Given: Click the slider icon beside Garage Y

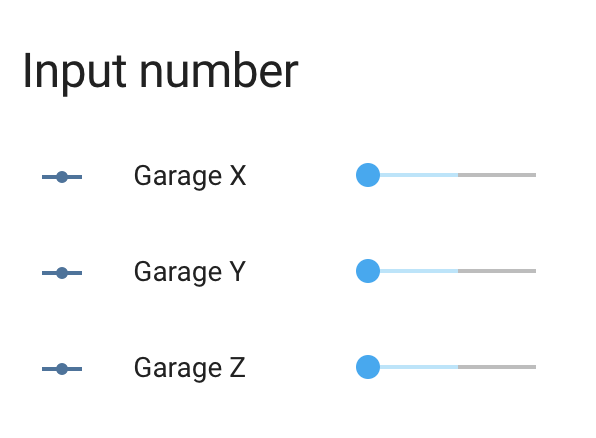Looking at the screenshot, I should (62, 273).
